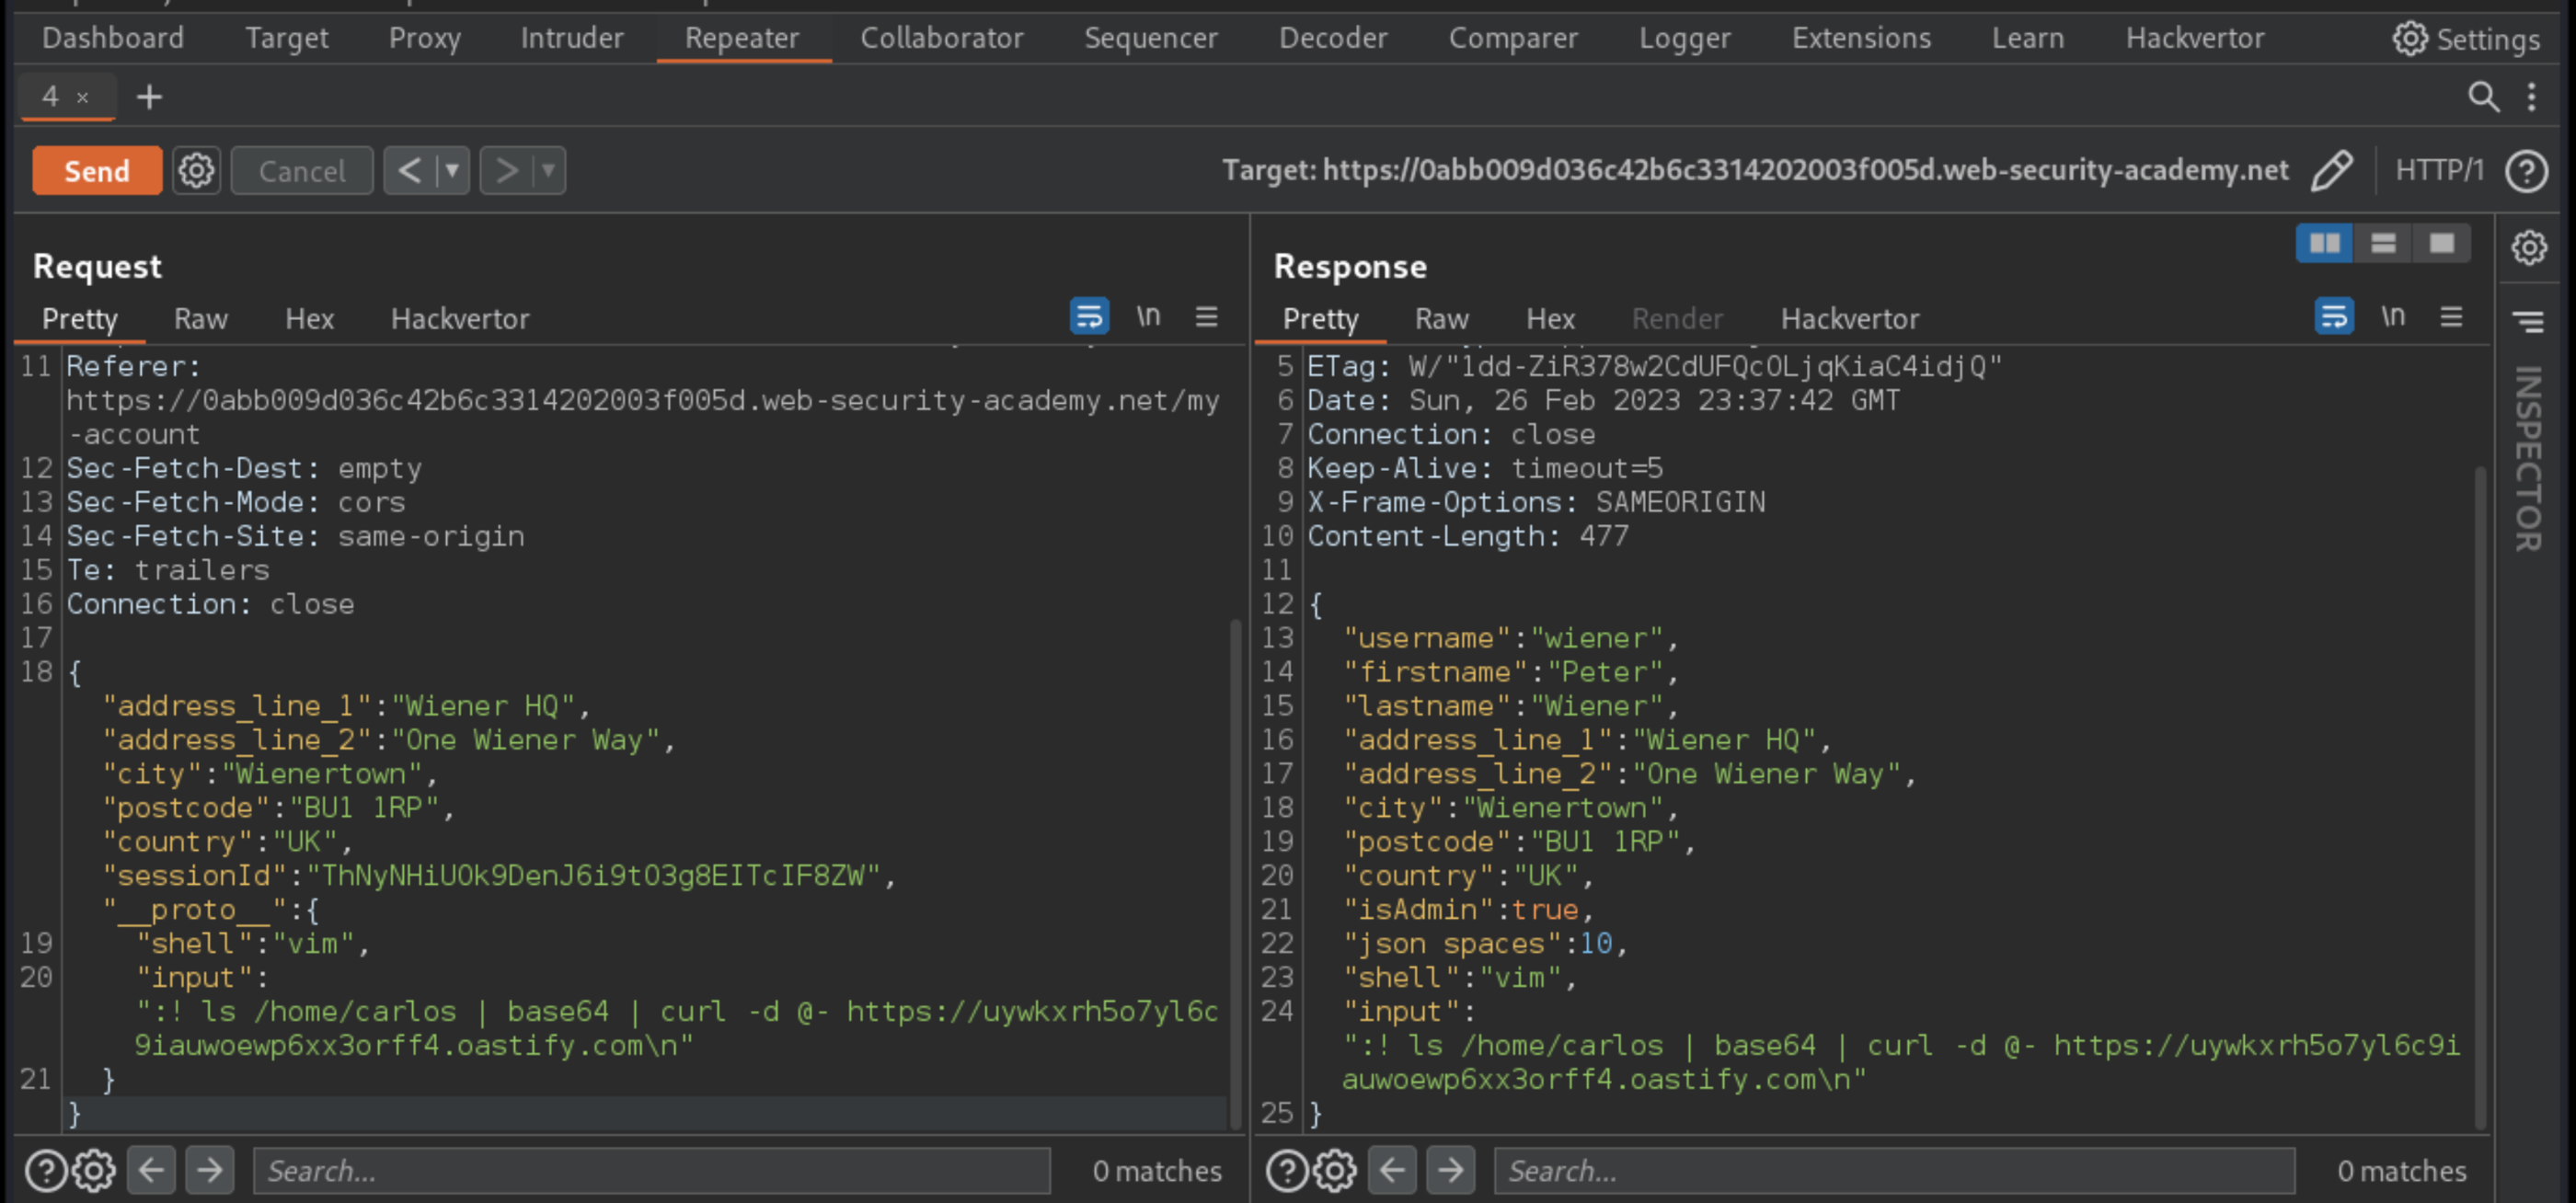Open Response pane hamburger options menu
The height and width of the screenshot is (1203, 2576).
pyautogui.click(x=2450, y=316)
